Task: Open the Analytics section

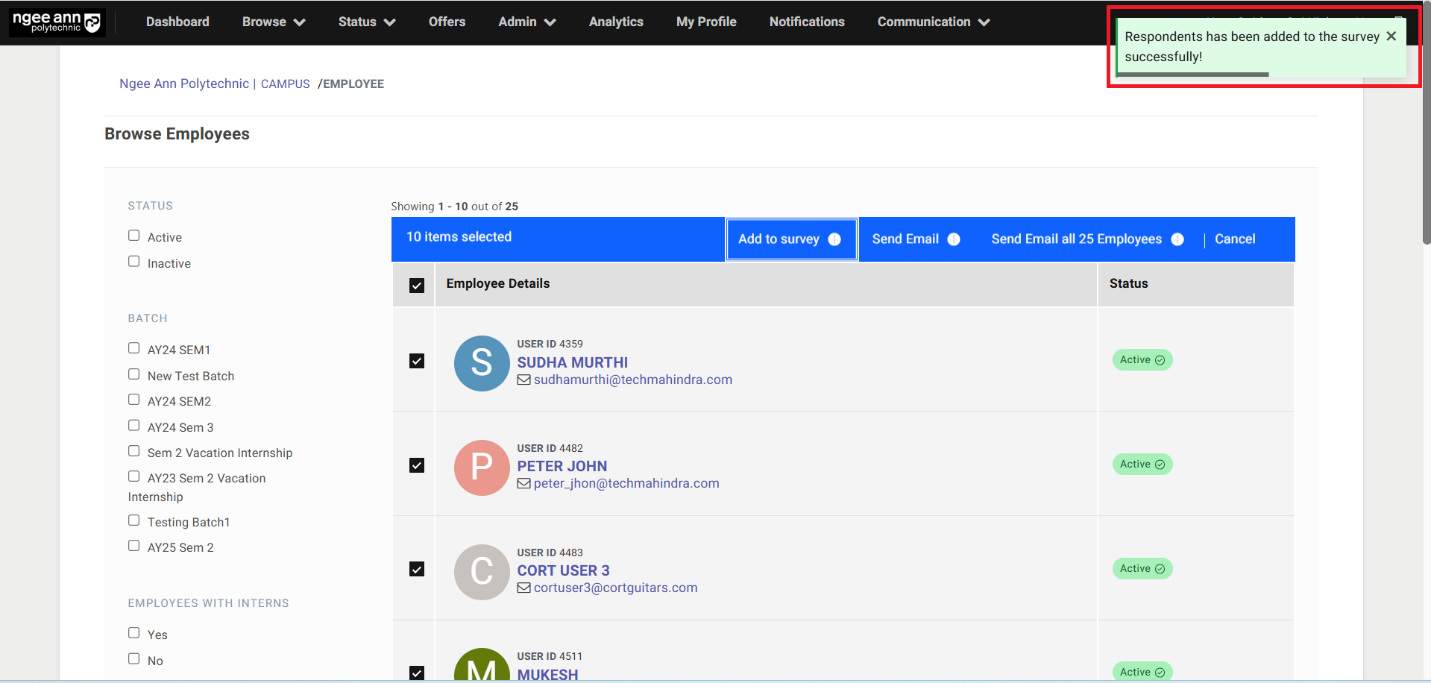Action: coord(615,20)
